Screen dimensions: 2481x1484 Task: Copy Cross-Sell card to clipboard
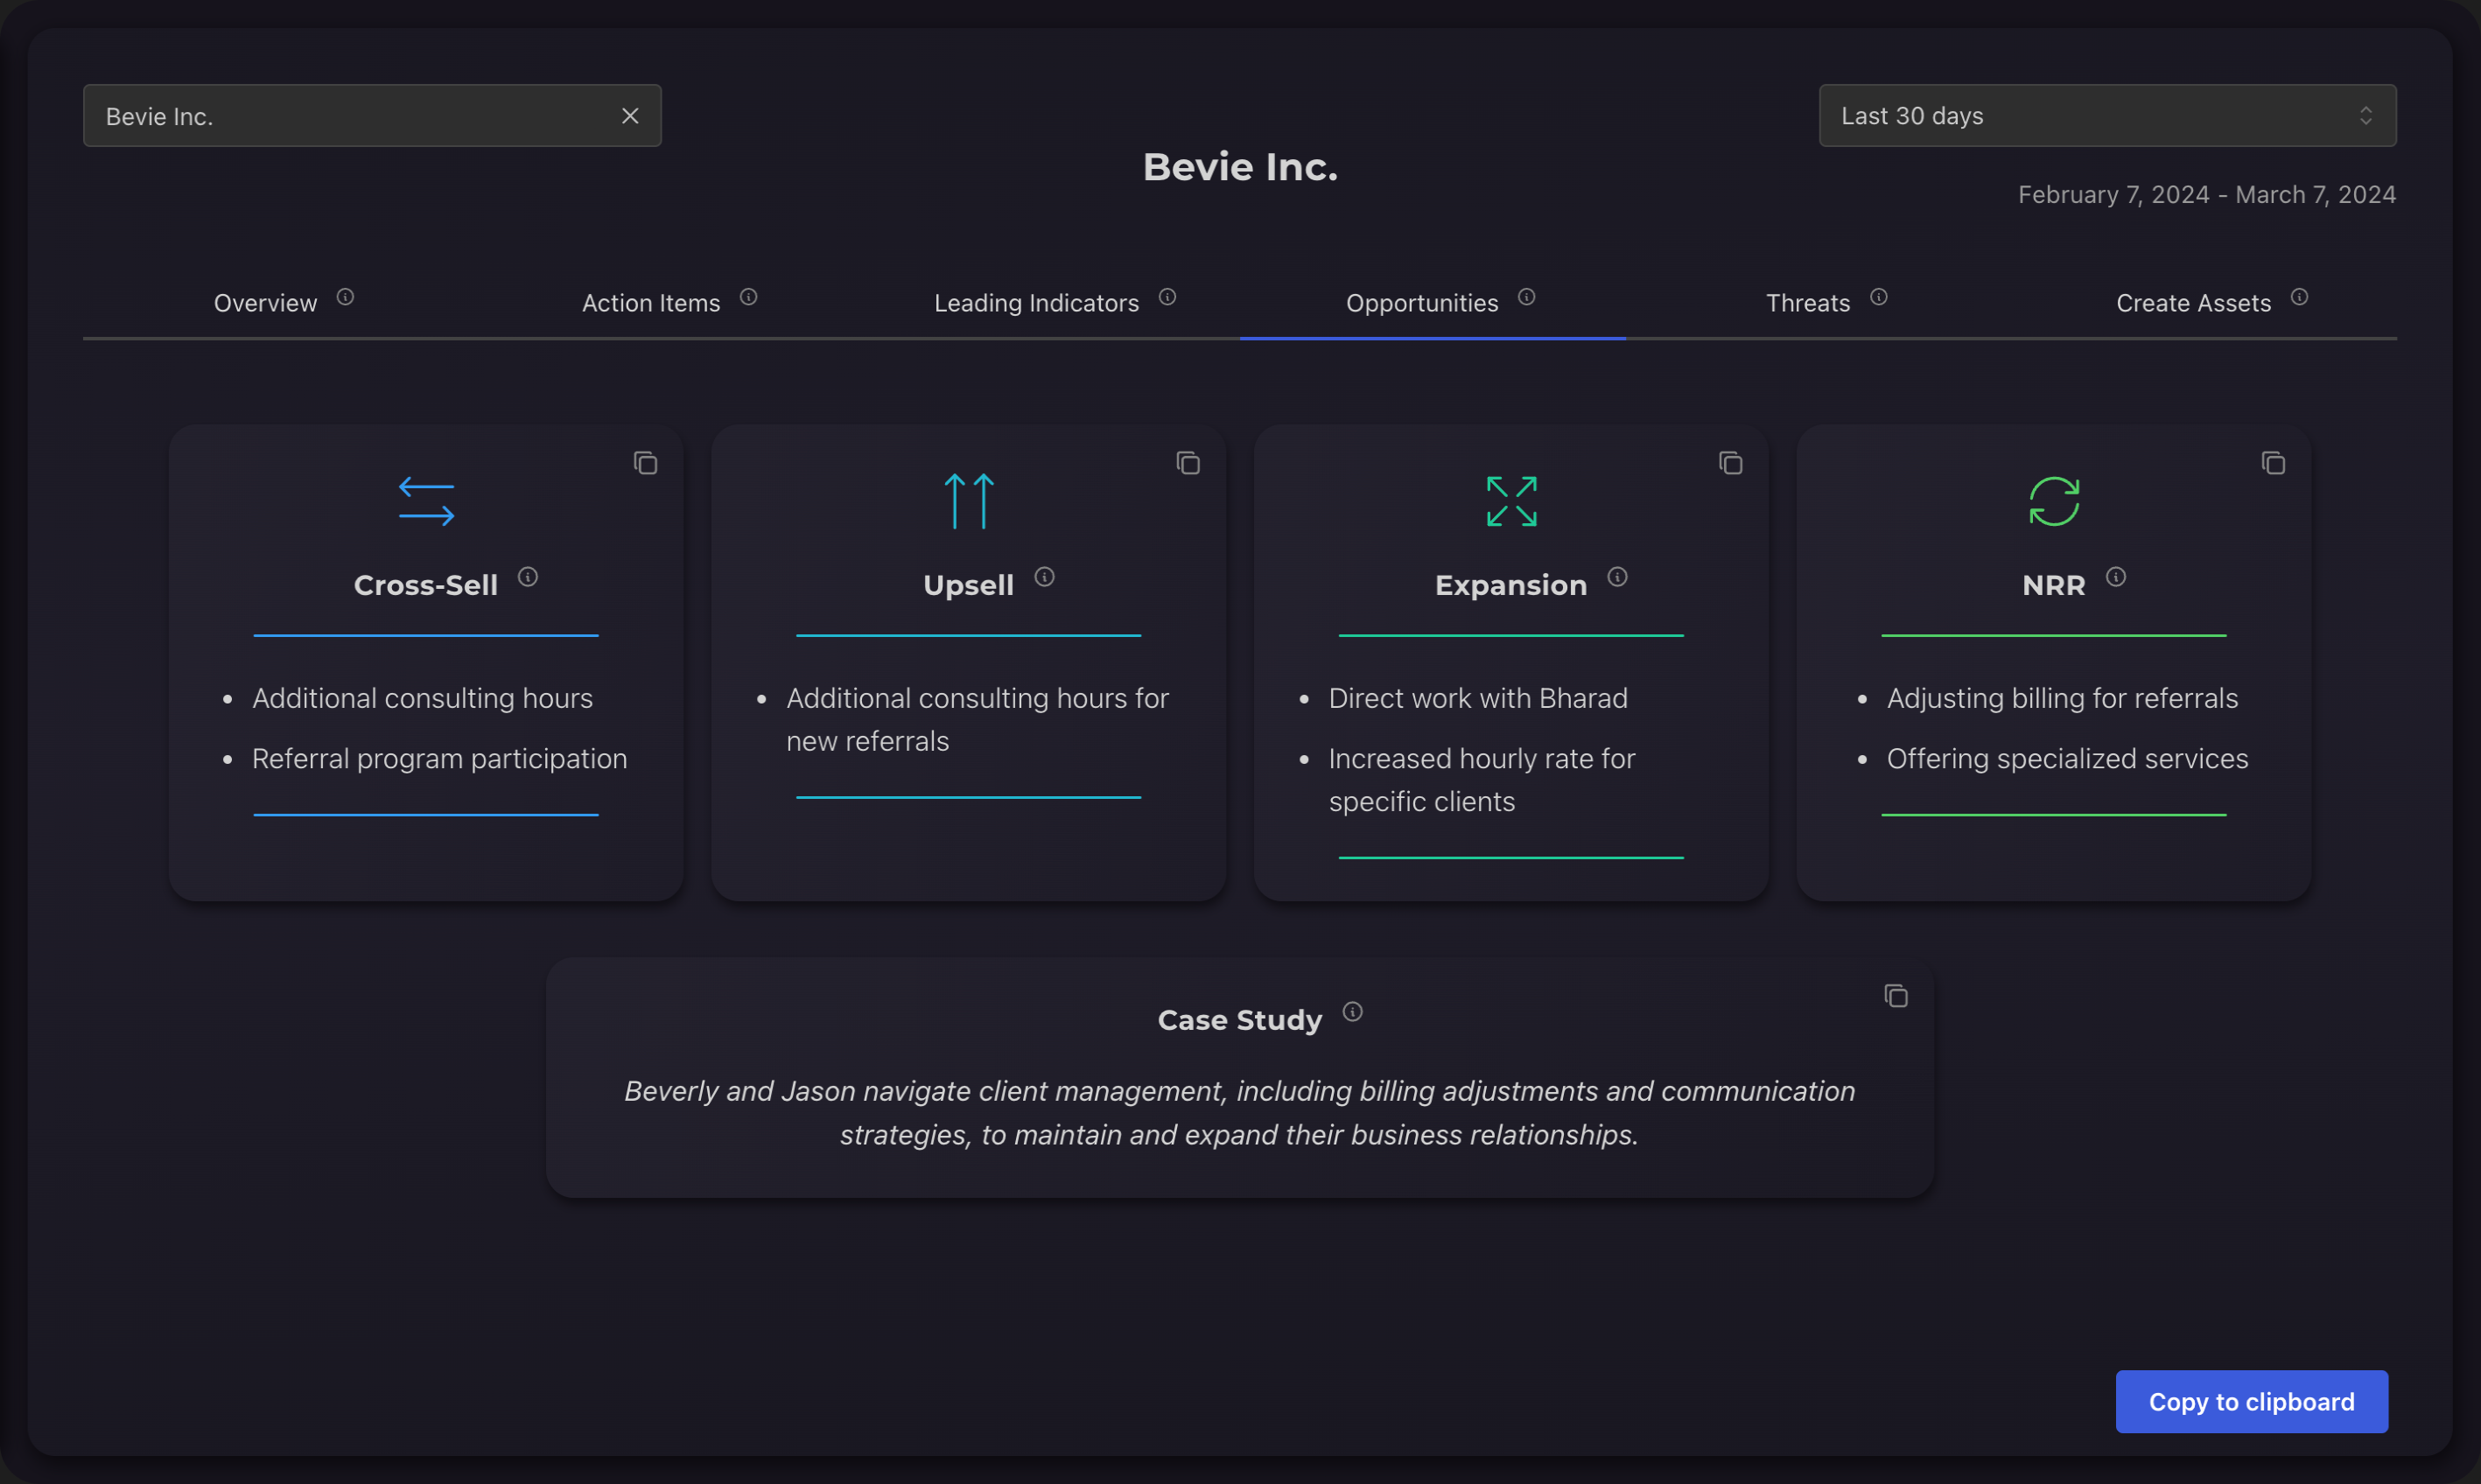tap(645, 461)
